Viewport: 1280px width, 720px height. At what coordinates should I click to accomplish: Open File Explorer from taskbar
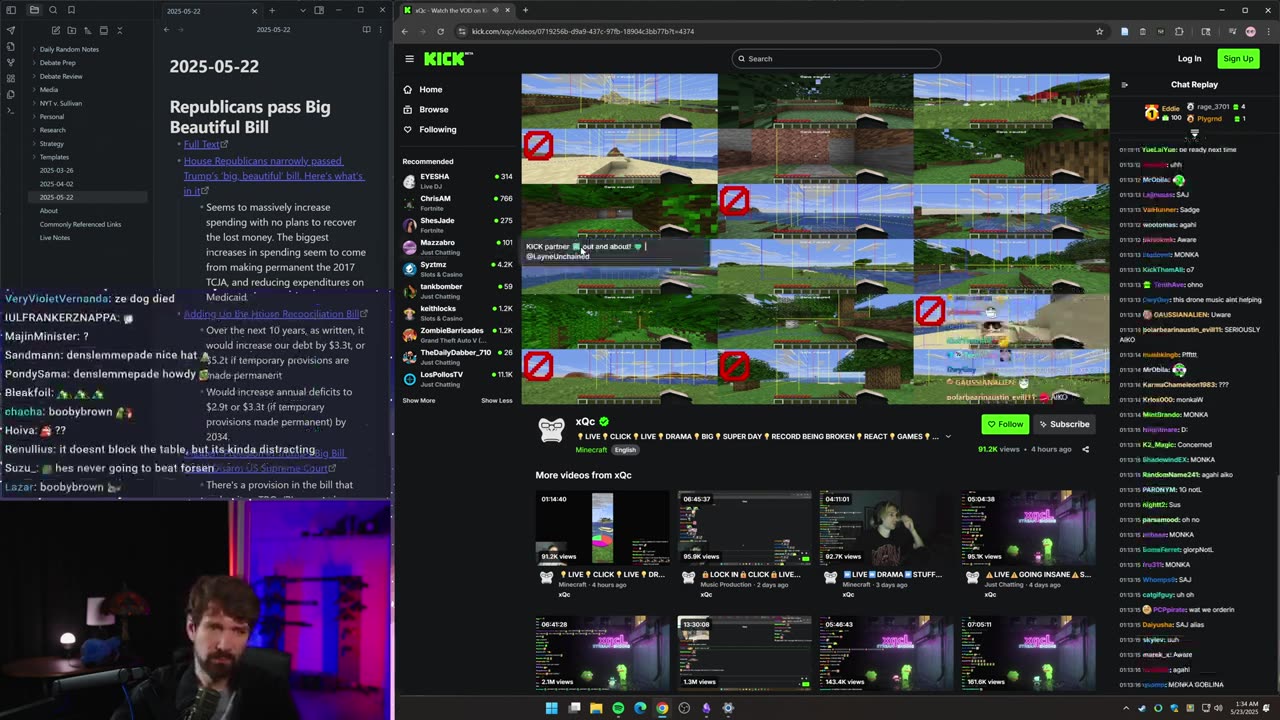coord(596,708)
